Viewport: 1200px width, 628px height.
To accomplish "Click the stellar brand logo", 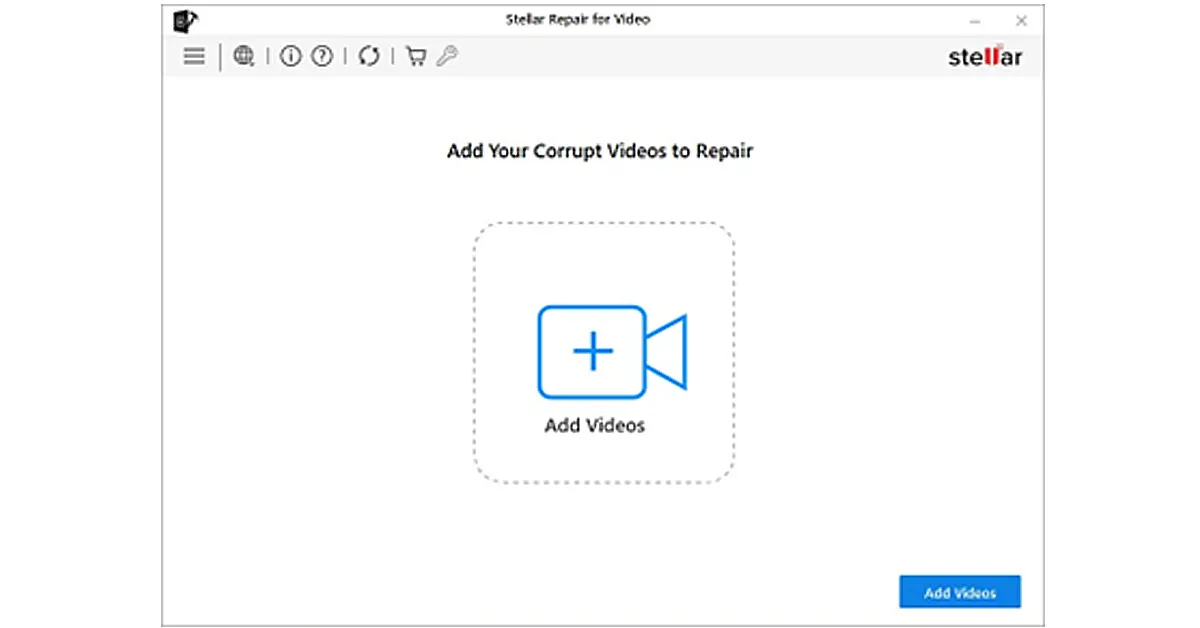I will click(x=984, y=57).
